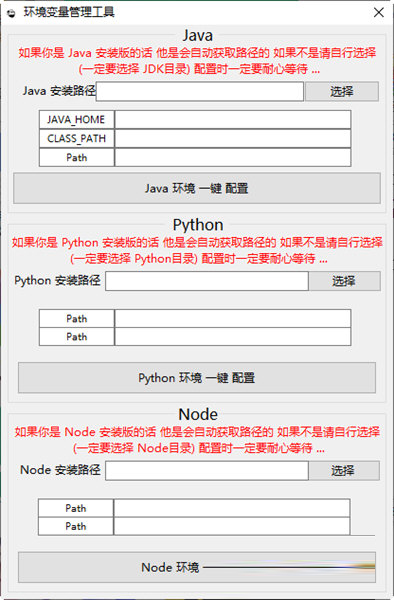This screenshot has width=394, height=600.
Task: Click the Python section heading
Action: pyautogui.click(x=198, y=225)
